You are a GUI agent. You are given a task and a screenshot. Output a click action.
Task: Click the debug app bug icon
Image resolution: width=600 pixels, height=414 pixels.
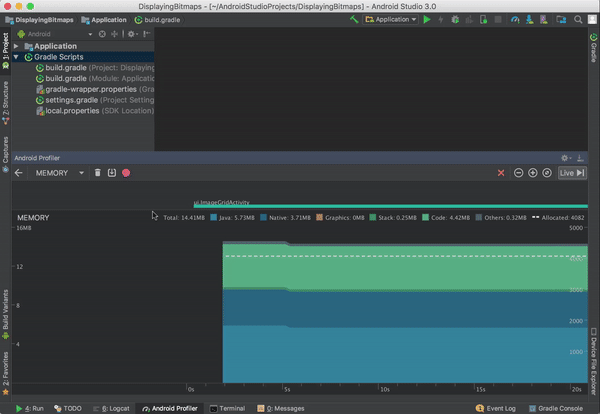coord(455,20)
